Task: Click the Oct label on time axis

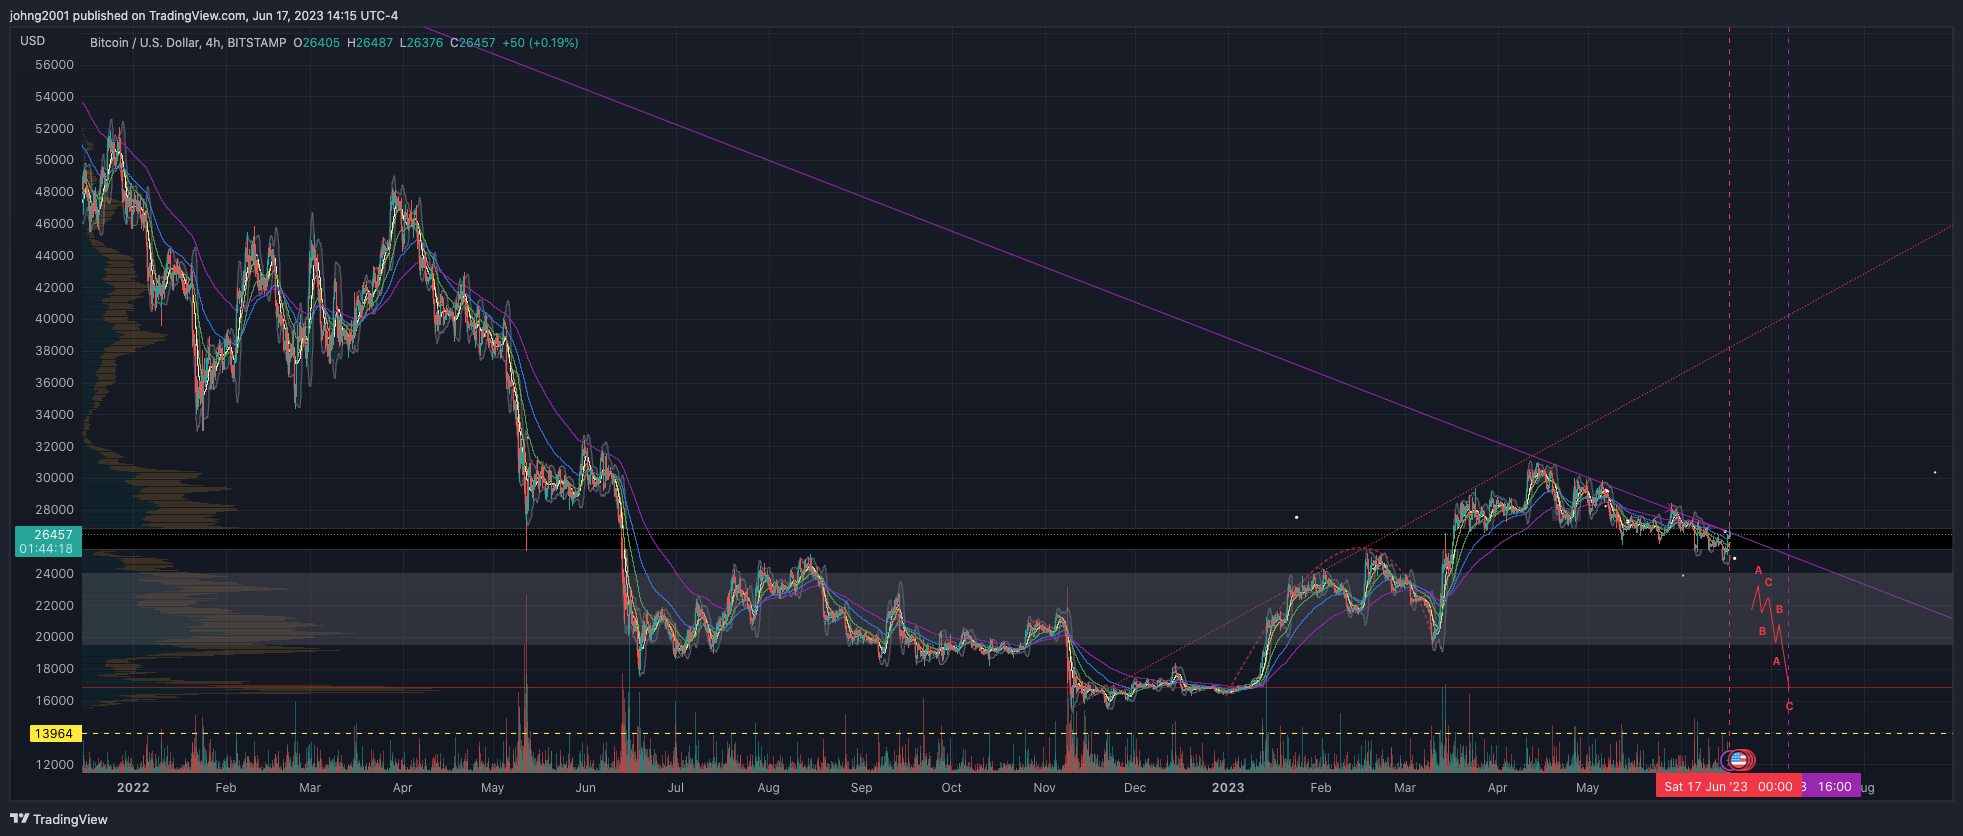Action: click(951, 788)
